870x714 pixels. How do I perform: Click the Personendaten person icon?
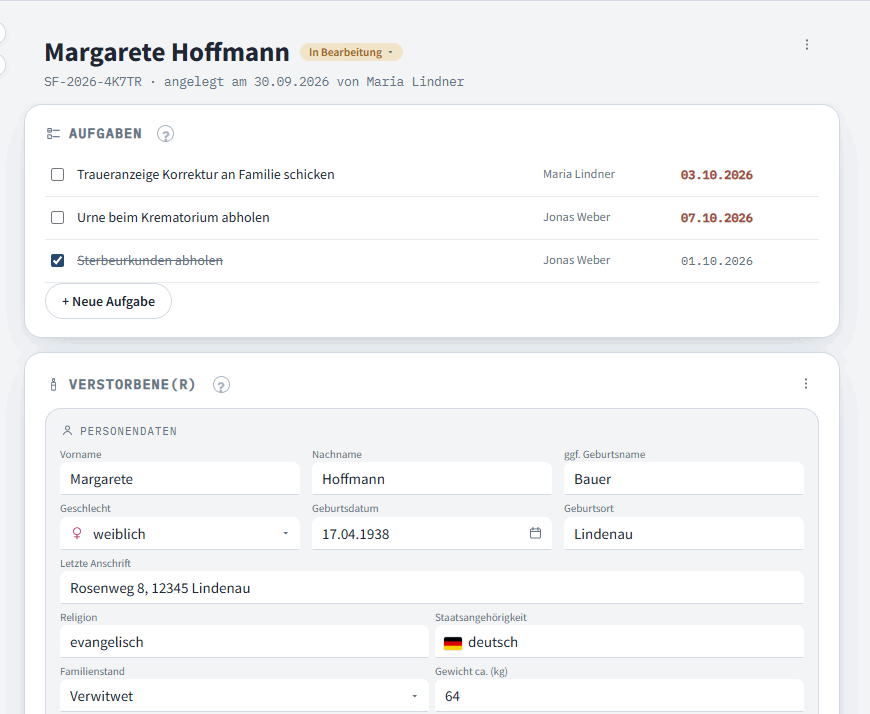67,431
